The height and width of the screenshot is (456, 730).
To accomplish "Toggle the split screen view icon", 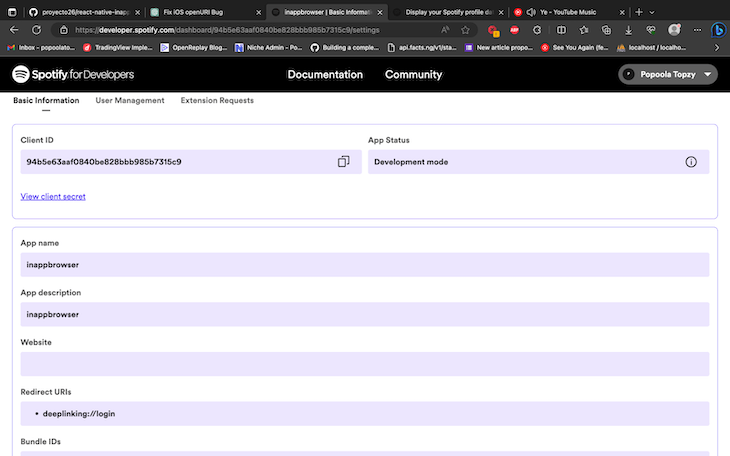I will [x=561, y=30].
